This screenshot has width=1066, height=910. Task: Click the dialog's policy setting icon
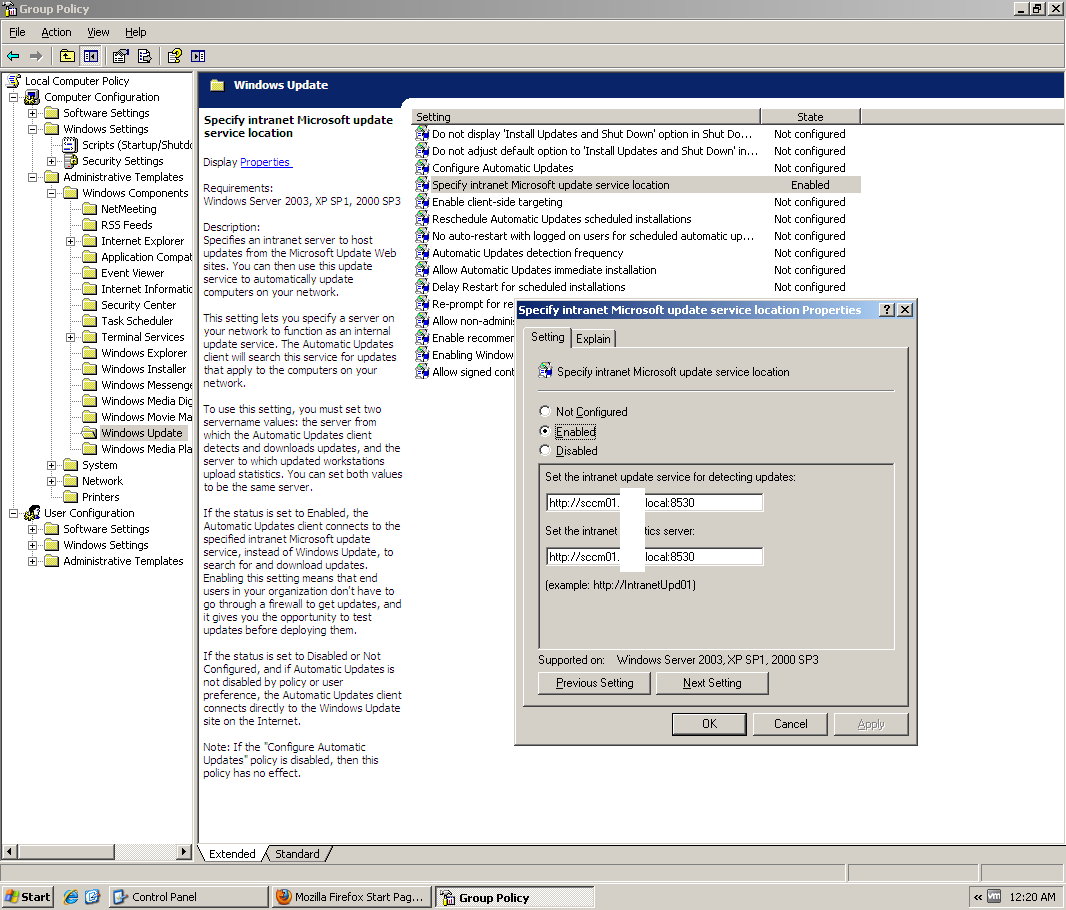(545, 371)
